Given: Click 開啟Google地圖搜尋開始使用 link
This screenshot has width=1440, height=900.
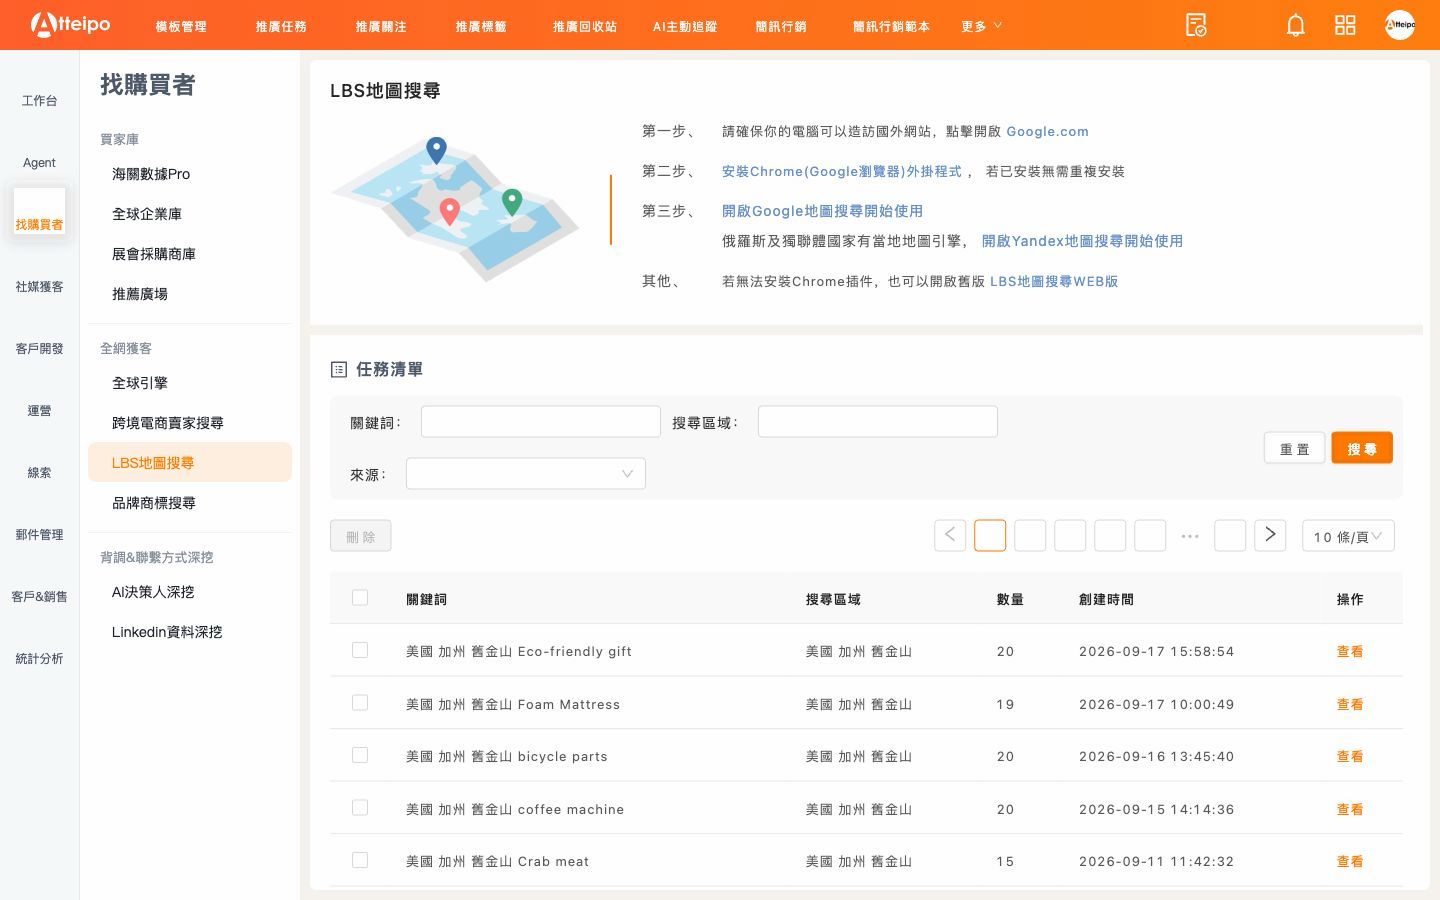Looking at the screenshot, I should click(822, 211).
